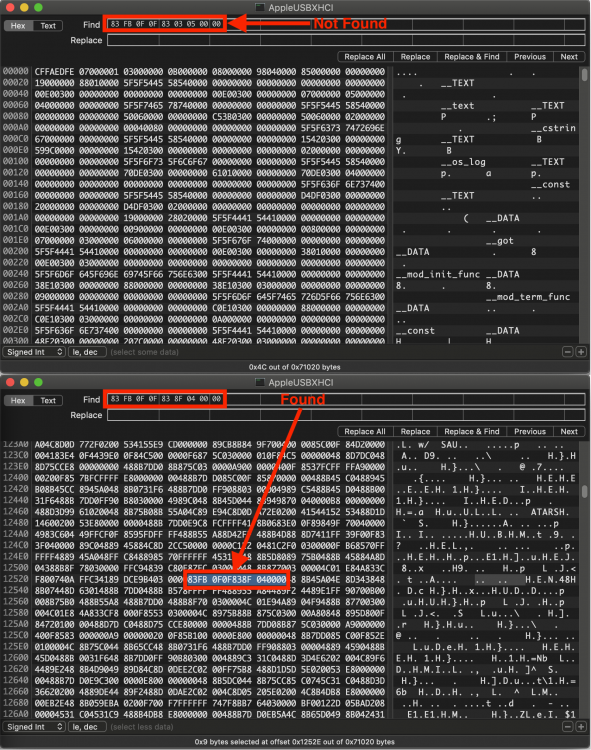The width and height of the screenshot is (591, 750).
Task: Focus Find field in top window
Action: tap(346, 24)
